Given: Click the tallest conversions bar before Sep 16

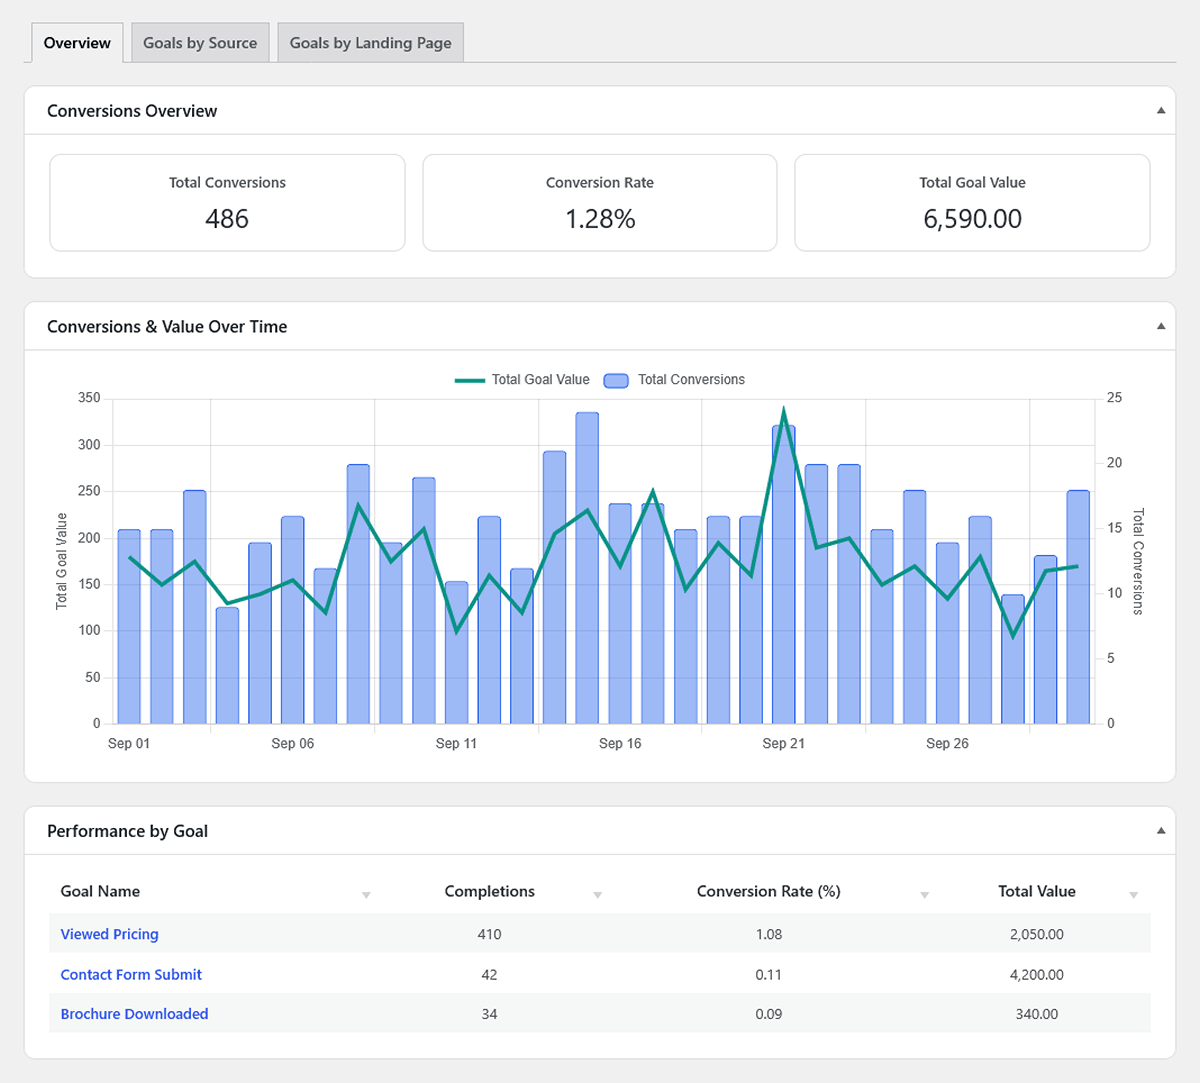Looking at the screenshot, I should pyautogui.click(x=587, y=568).
